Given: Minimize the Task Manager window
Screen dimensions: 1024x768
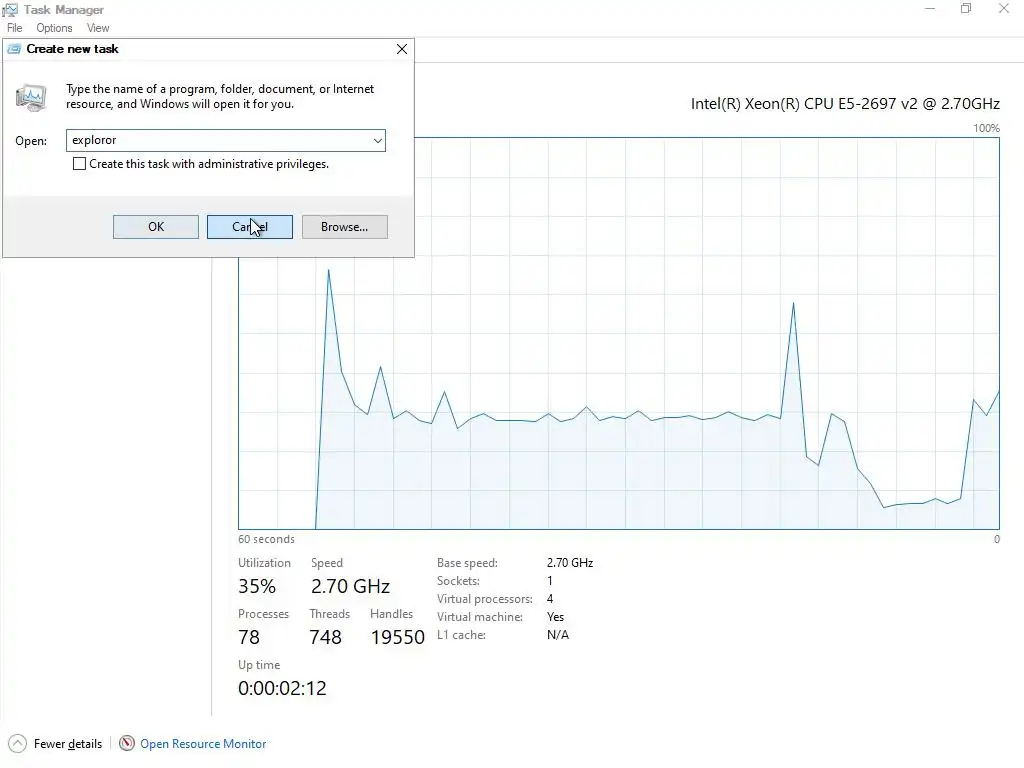Looking at the screenshot, I should (930, 9).
